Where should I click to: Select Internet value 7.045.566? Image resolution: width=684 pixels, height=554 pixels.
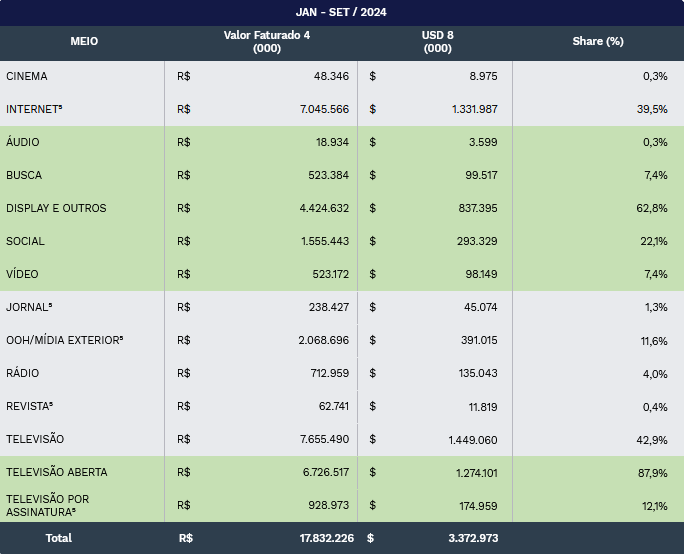(x=324, y=109)
